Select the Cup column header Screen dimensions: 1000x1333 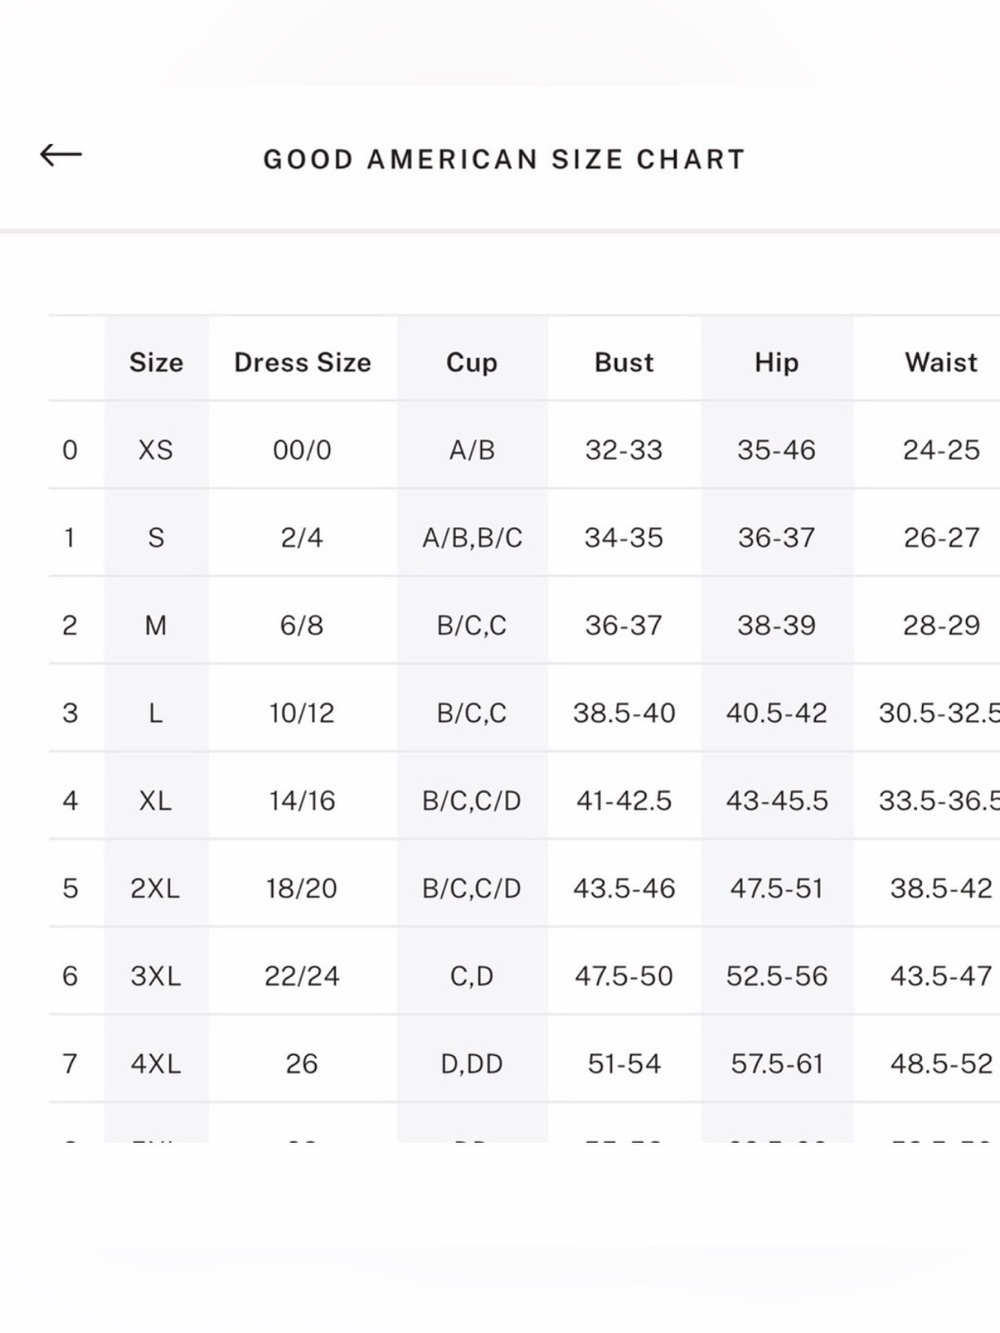point(472,363)
